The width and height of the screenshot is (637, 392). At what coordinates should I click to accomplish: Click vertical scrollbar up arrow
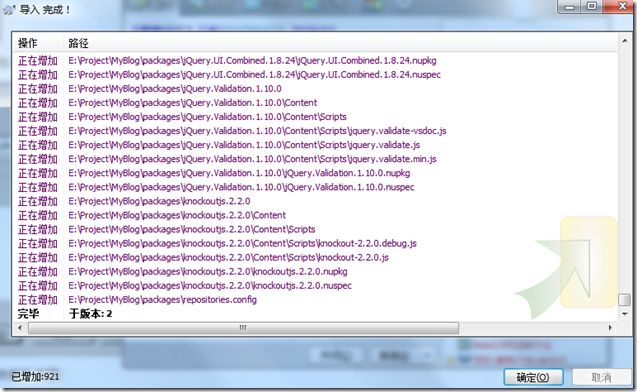624,40
